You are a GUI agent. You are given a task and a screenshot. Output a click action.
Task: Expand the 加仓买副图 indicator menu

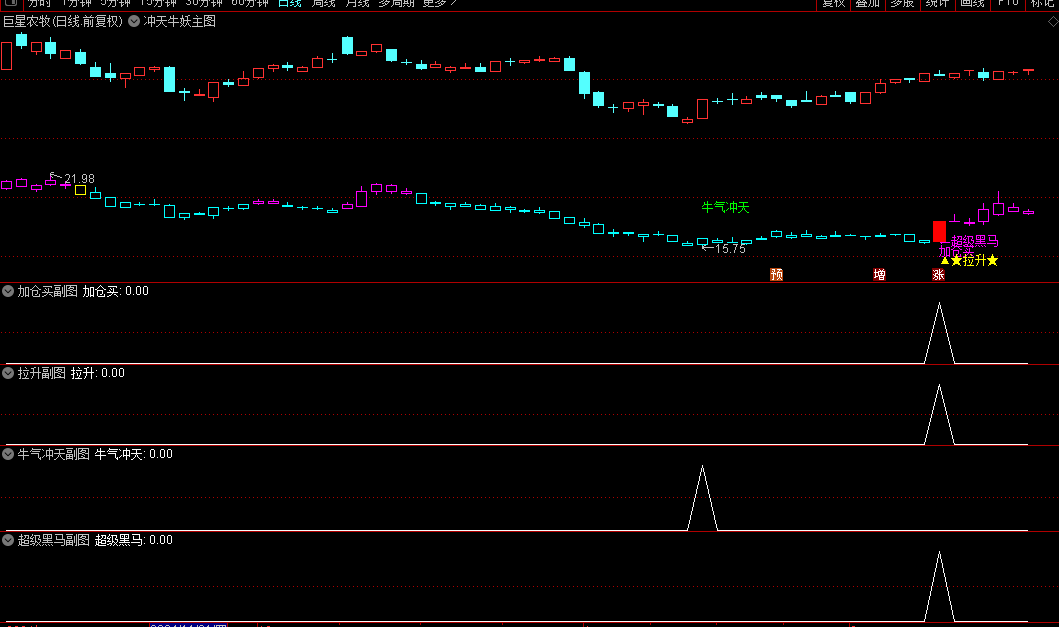click(8, 291)
